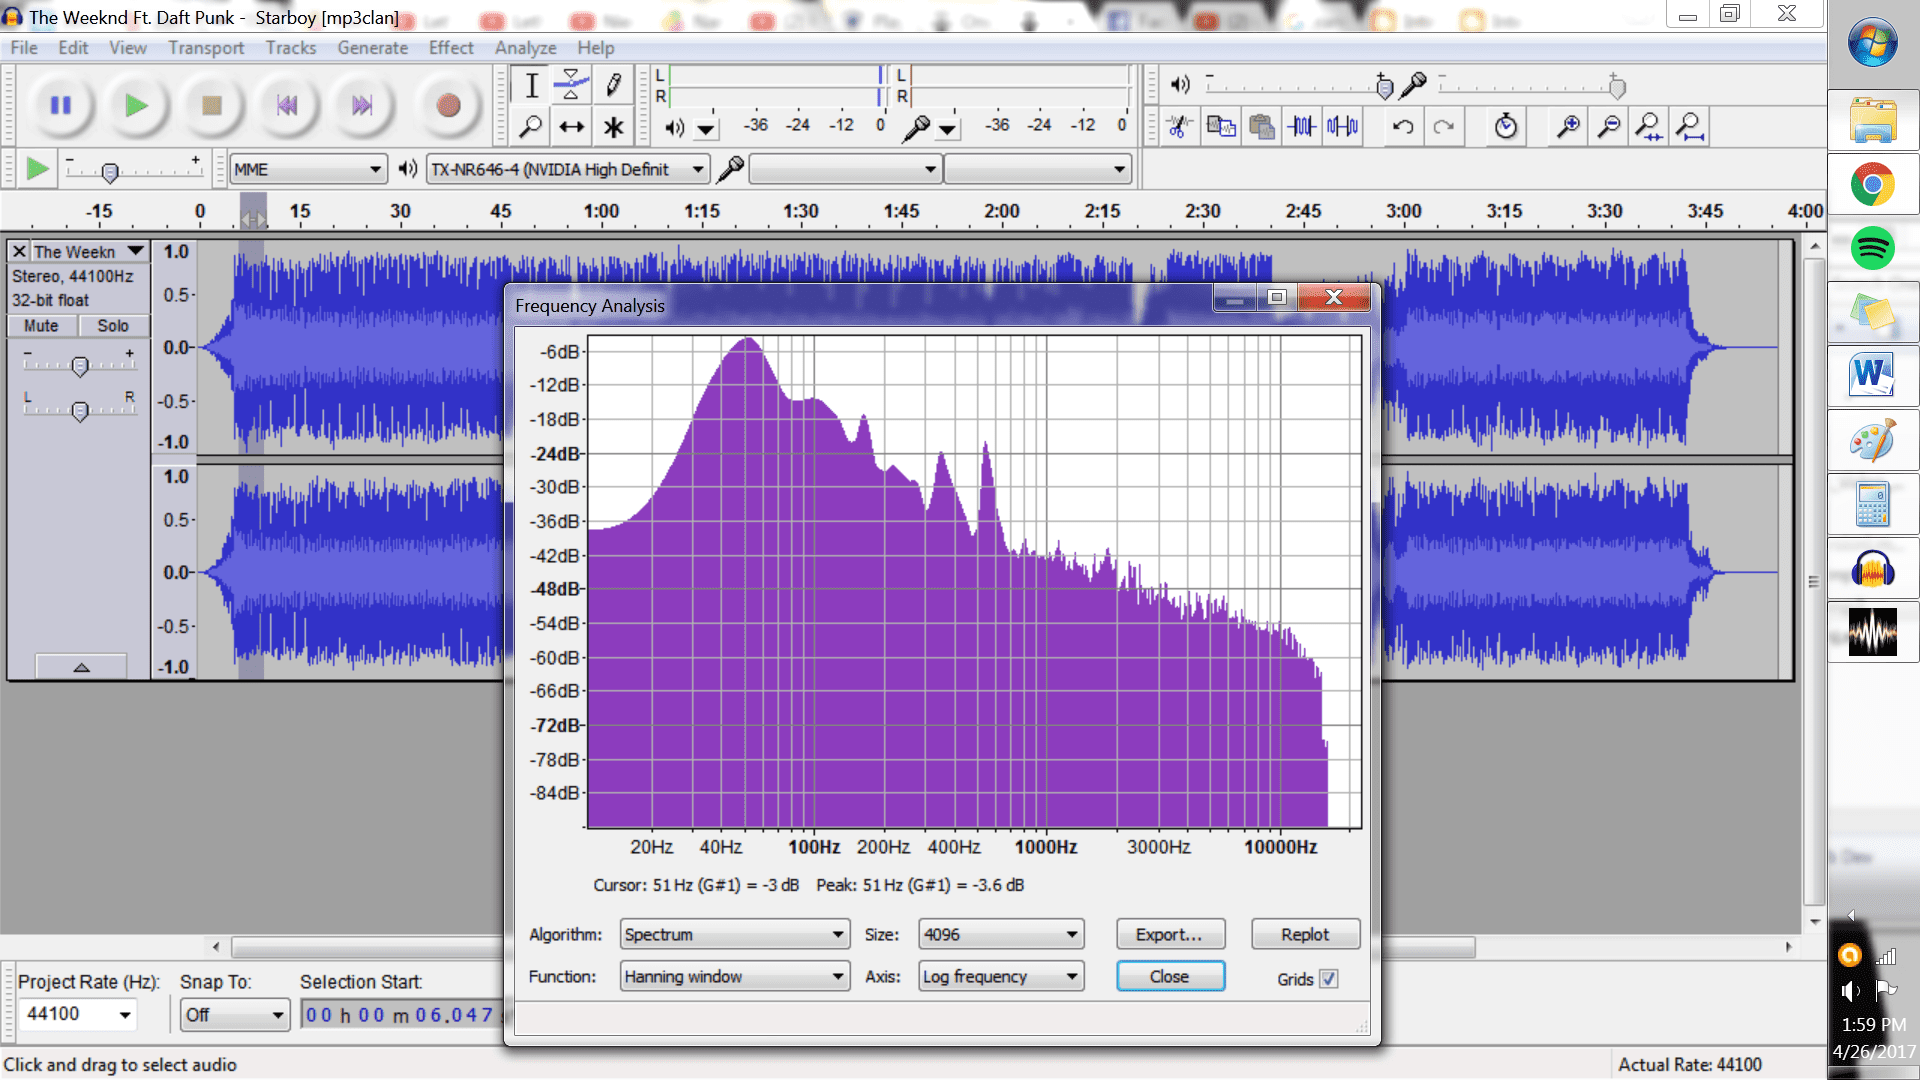Image resolution: width=1920 pixels, height=1080 pixels.
Task: Open the recording device dropdown
Action: click(845, 169)
